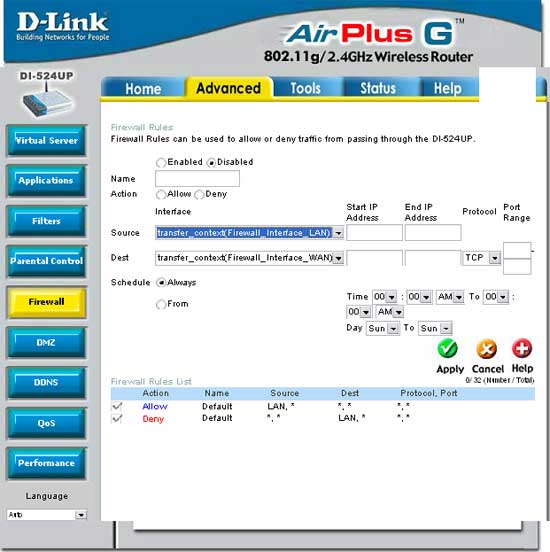Image resolution: width=550 pixels, height=552 pixels.
Task: Click the red Help plus icon
Action: [522, 348]
